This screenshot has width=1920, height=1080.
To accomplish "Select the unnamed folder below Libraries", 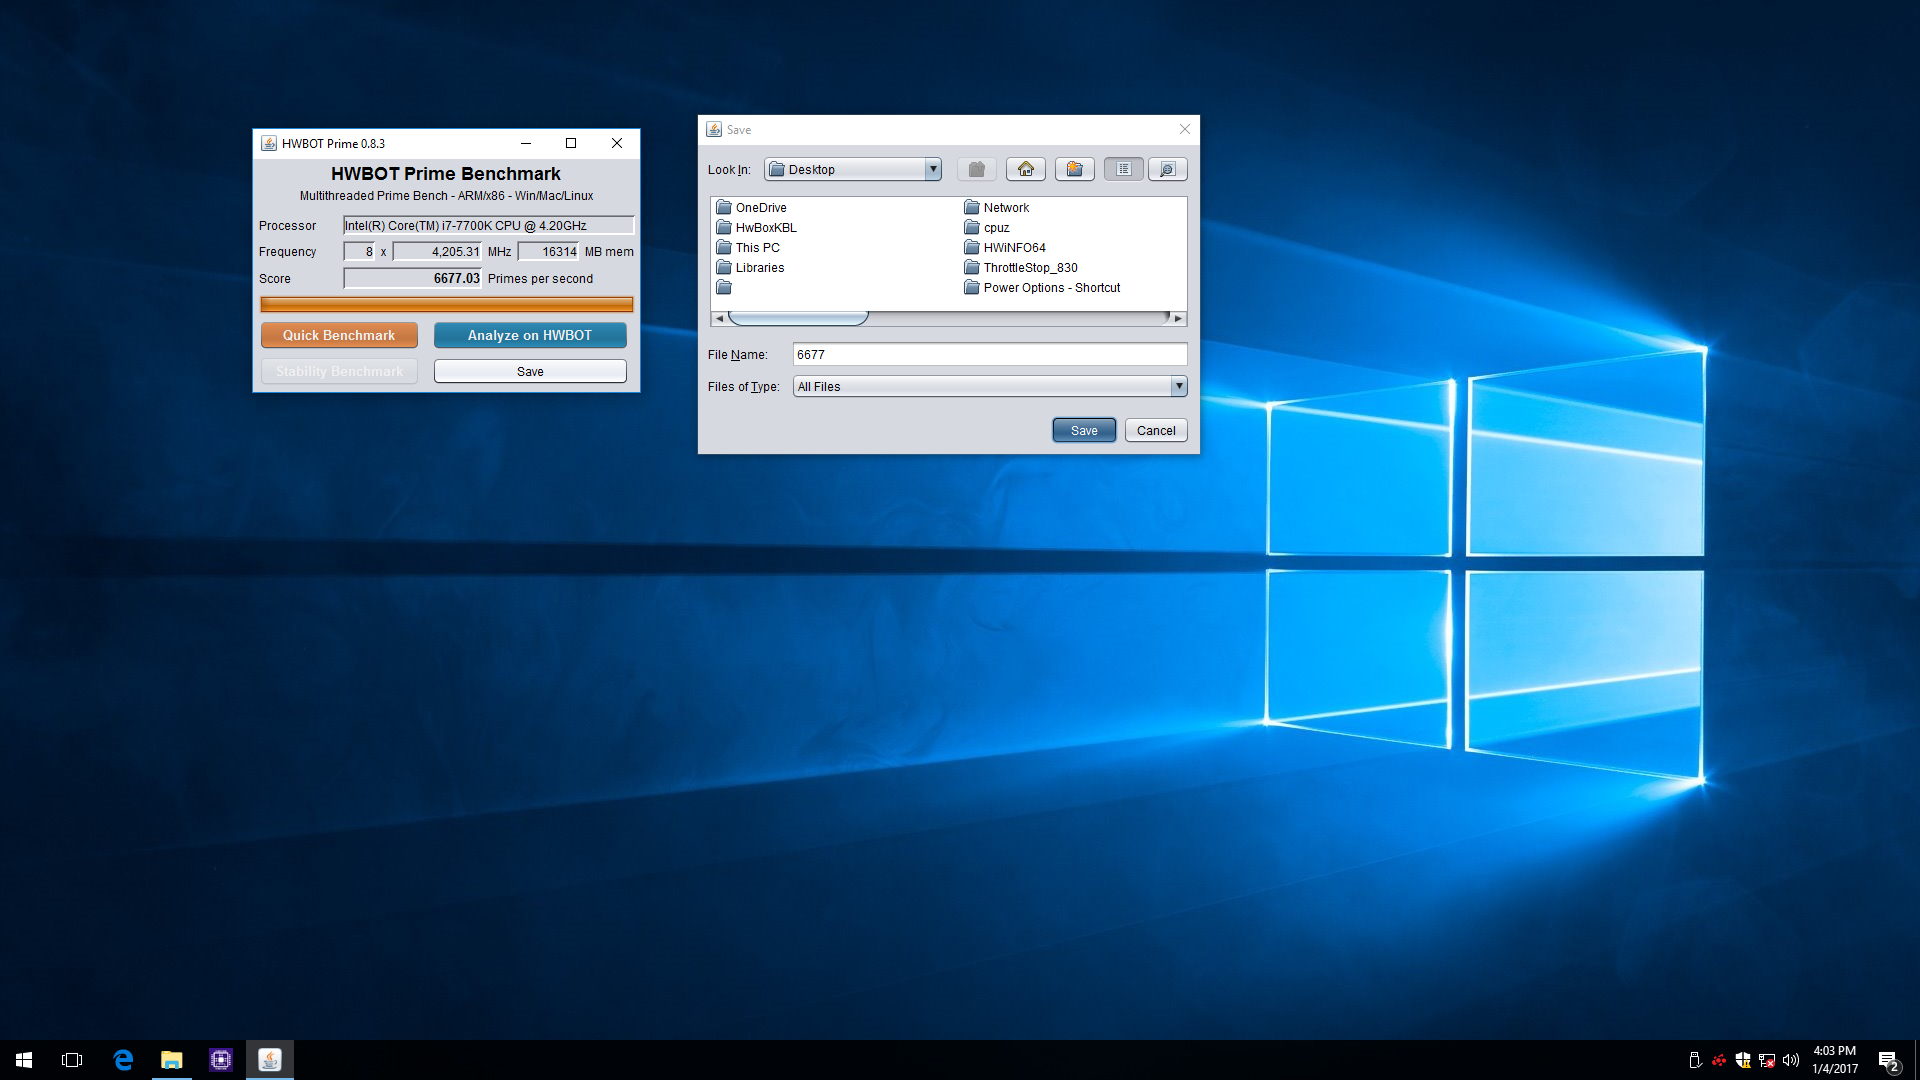I will click(724, 287).
